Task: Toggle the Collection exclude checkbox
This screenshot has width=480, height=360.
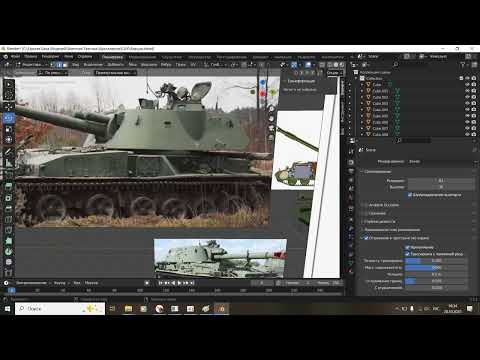Action: coord(461,78)
